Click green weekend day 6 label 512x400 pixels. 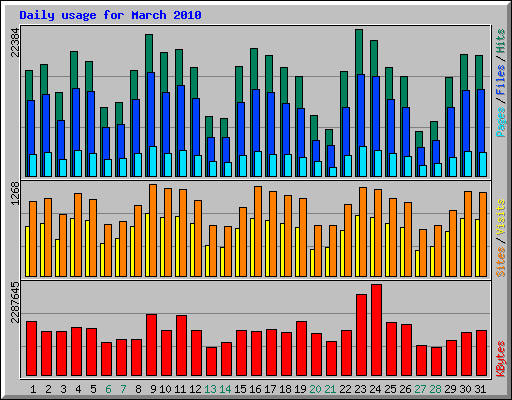108,389
